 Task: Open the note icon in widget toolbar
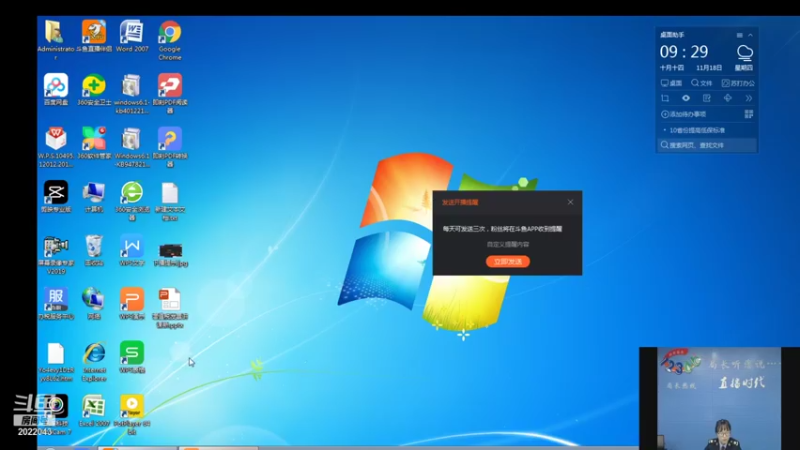[707, 98]
